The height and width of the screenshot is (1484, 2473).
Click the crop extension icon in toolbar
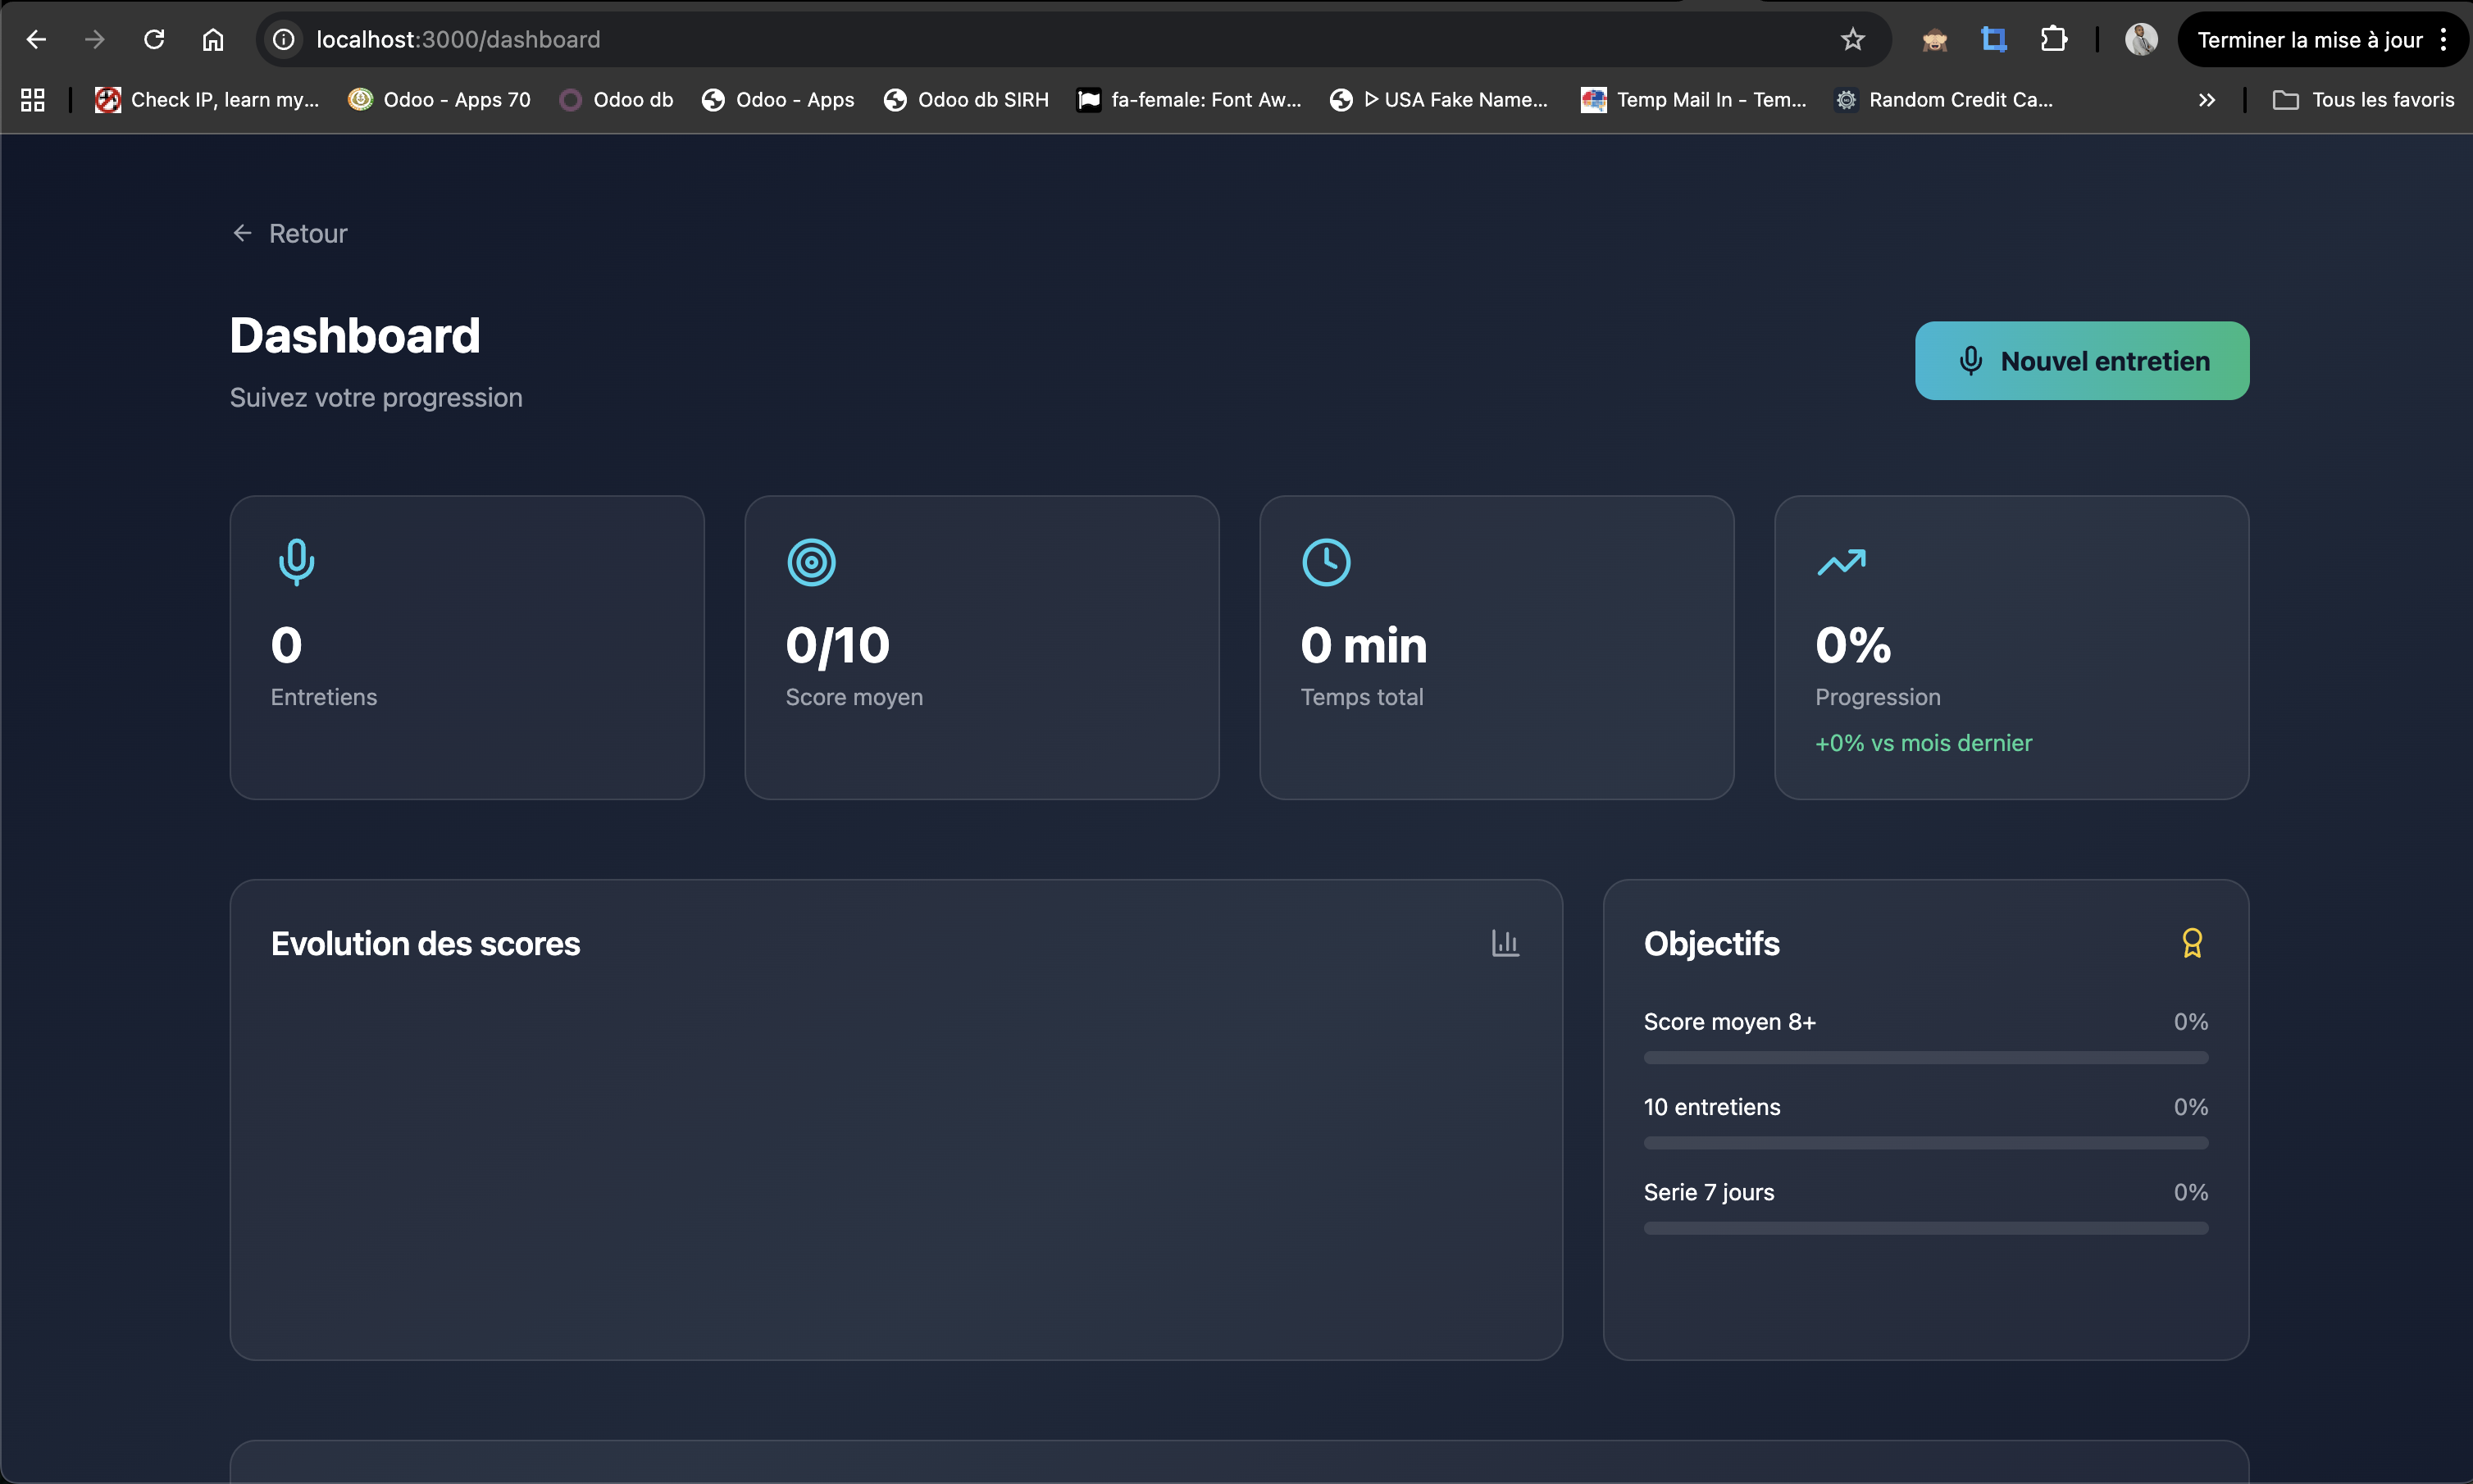pyautogui.click(x=1994, y=40)
